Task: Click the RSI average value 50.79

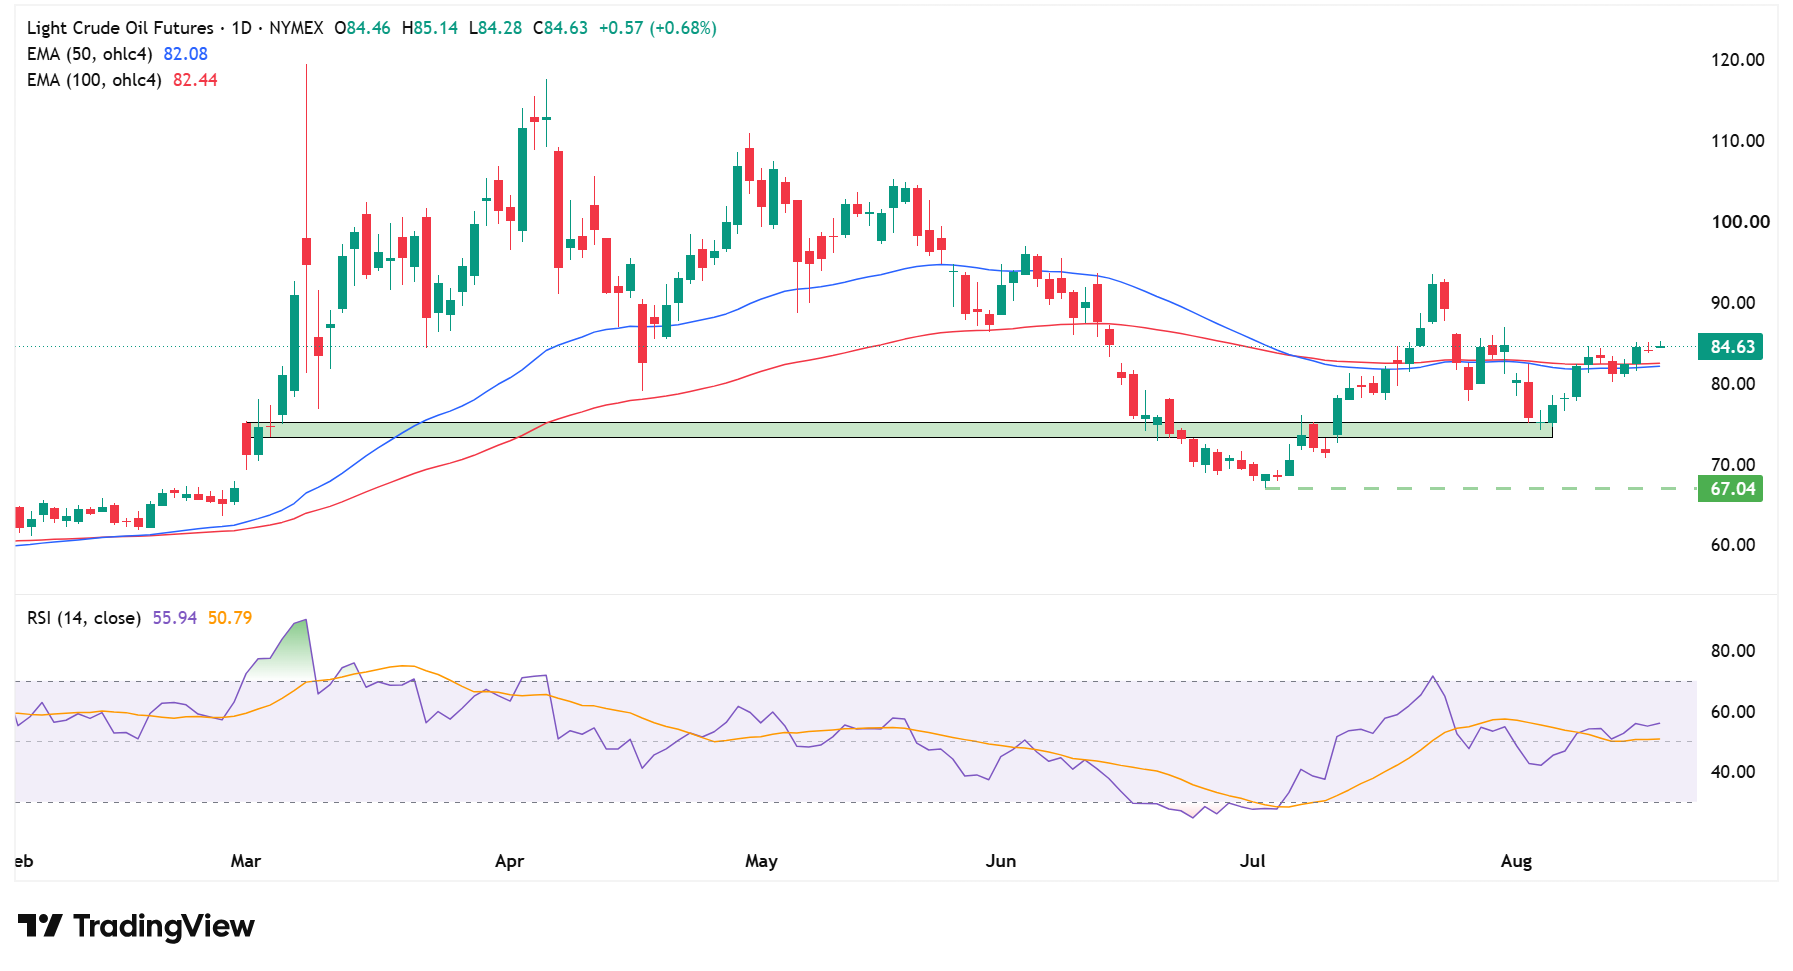Action: coord(230,618)
